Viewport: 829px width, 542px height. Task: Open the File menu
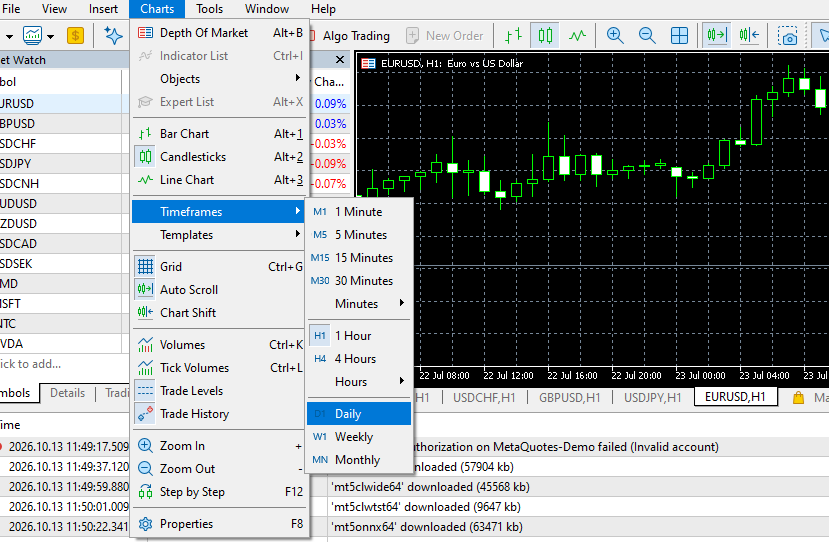pos(11,9)
